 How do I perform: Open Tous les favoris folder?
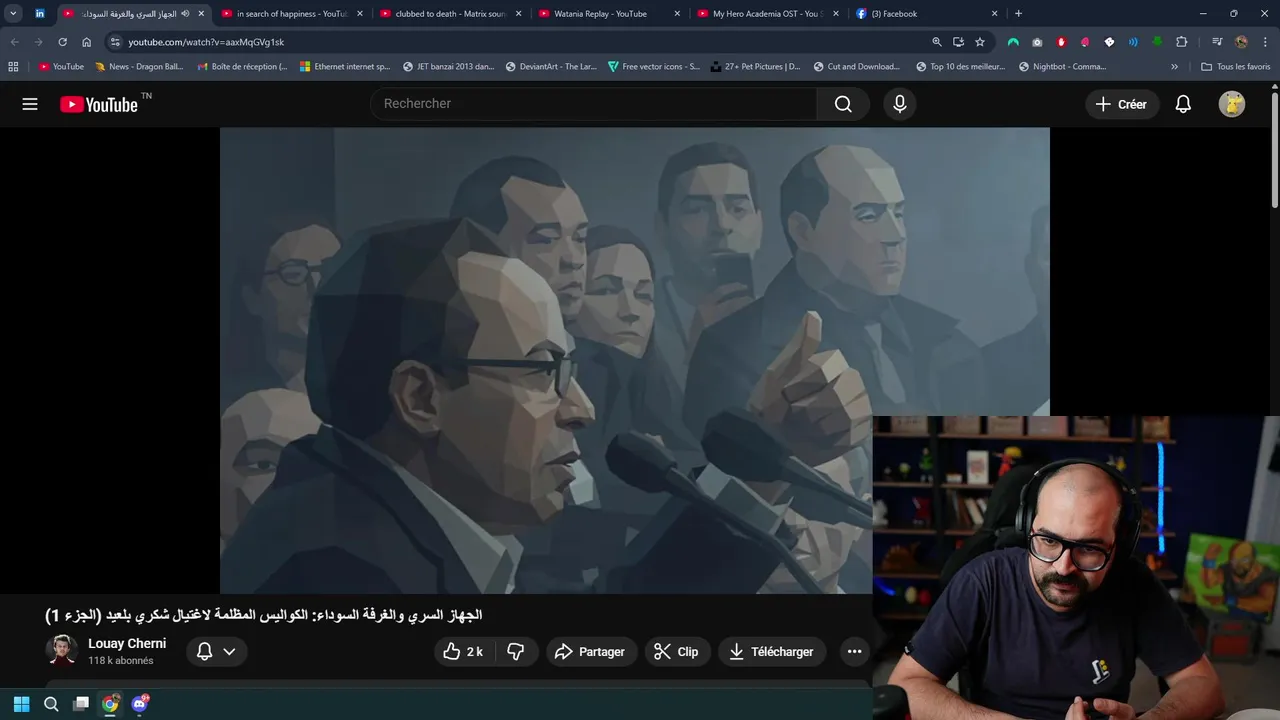pos(1236,67)
